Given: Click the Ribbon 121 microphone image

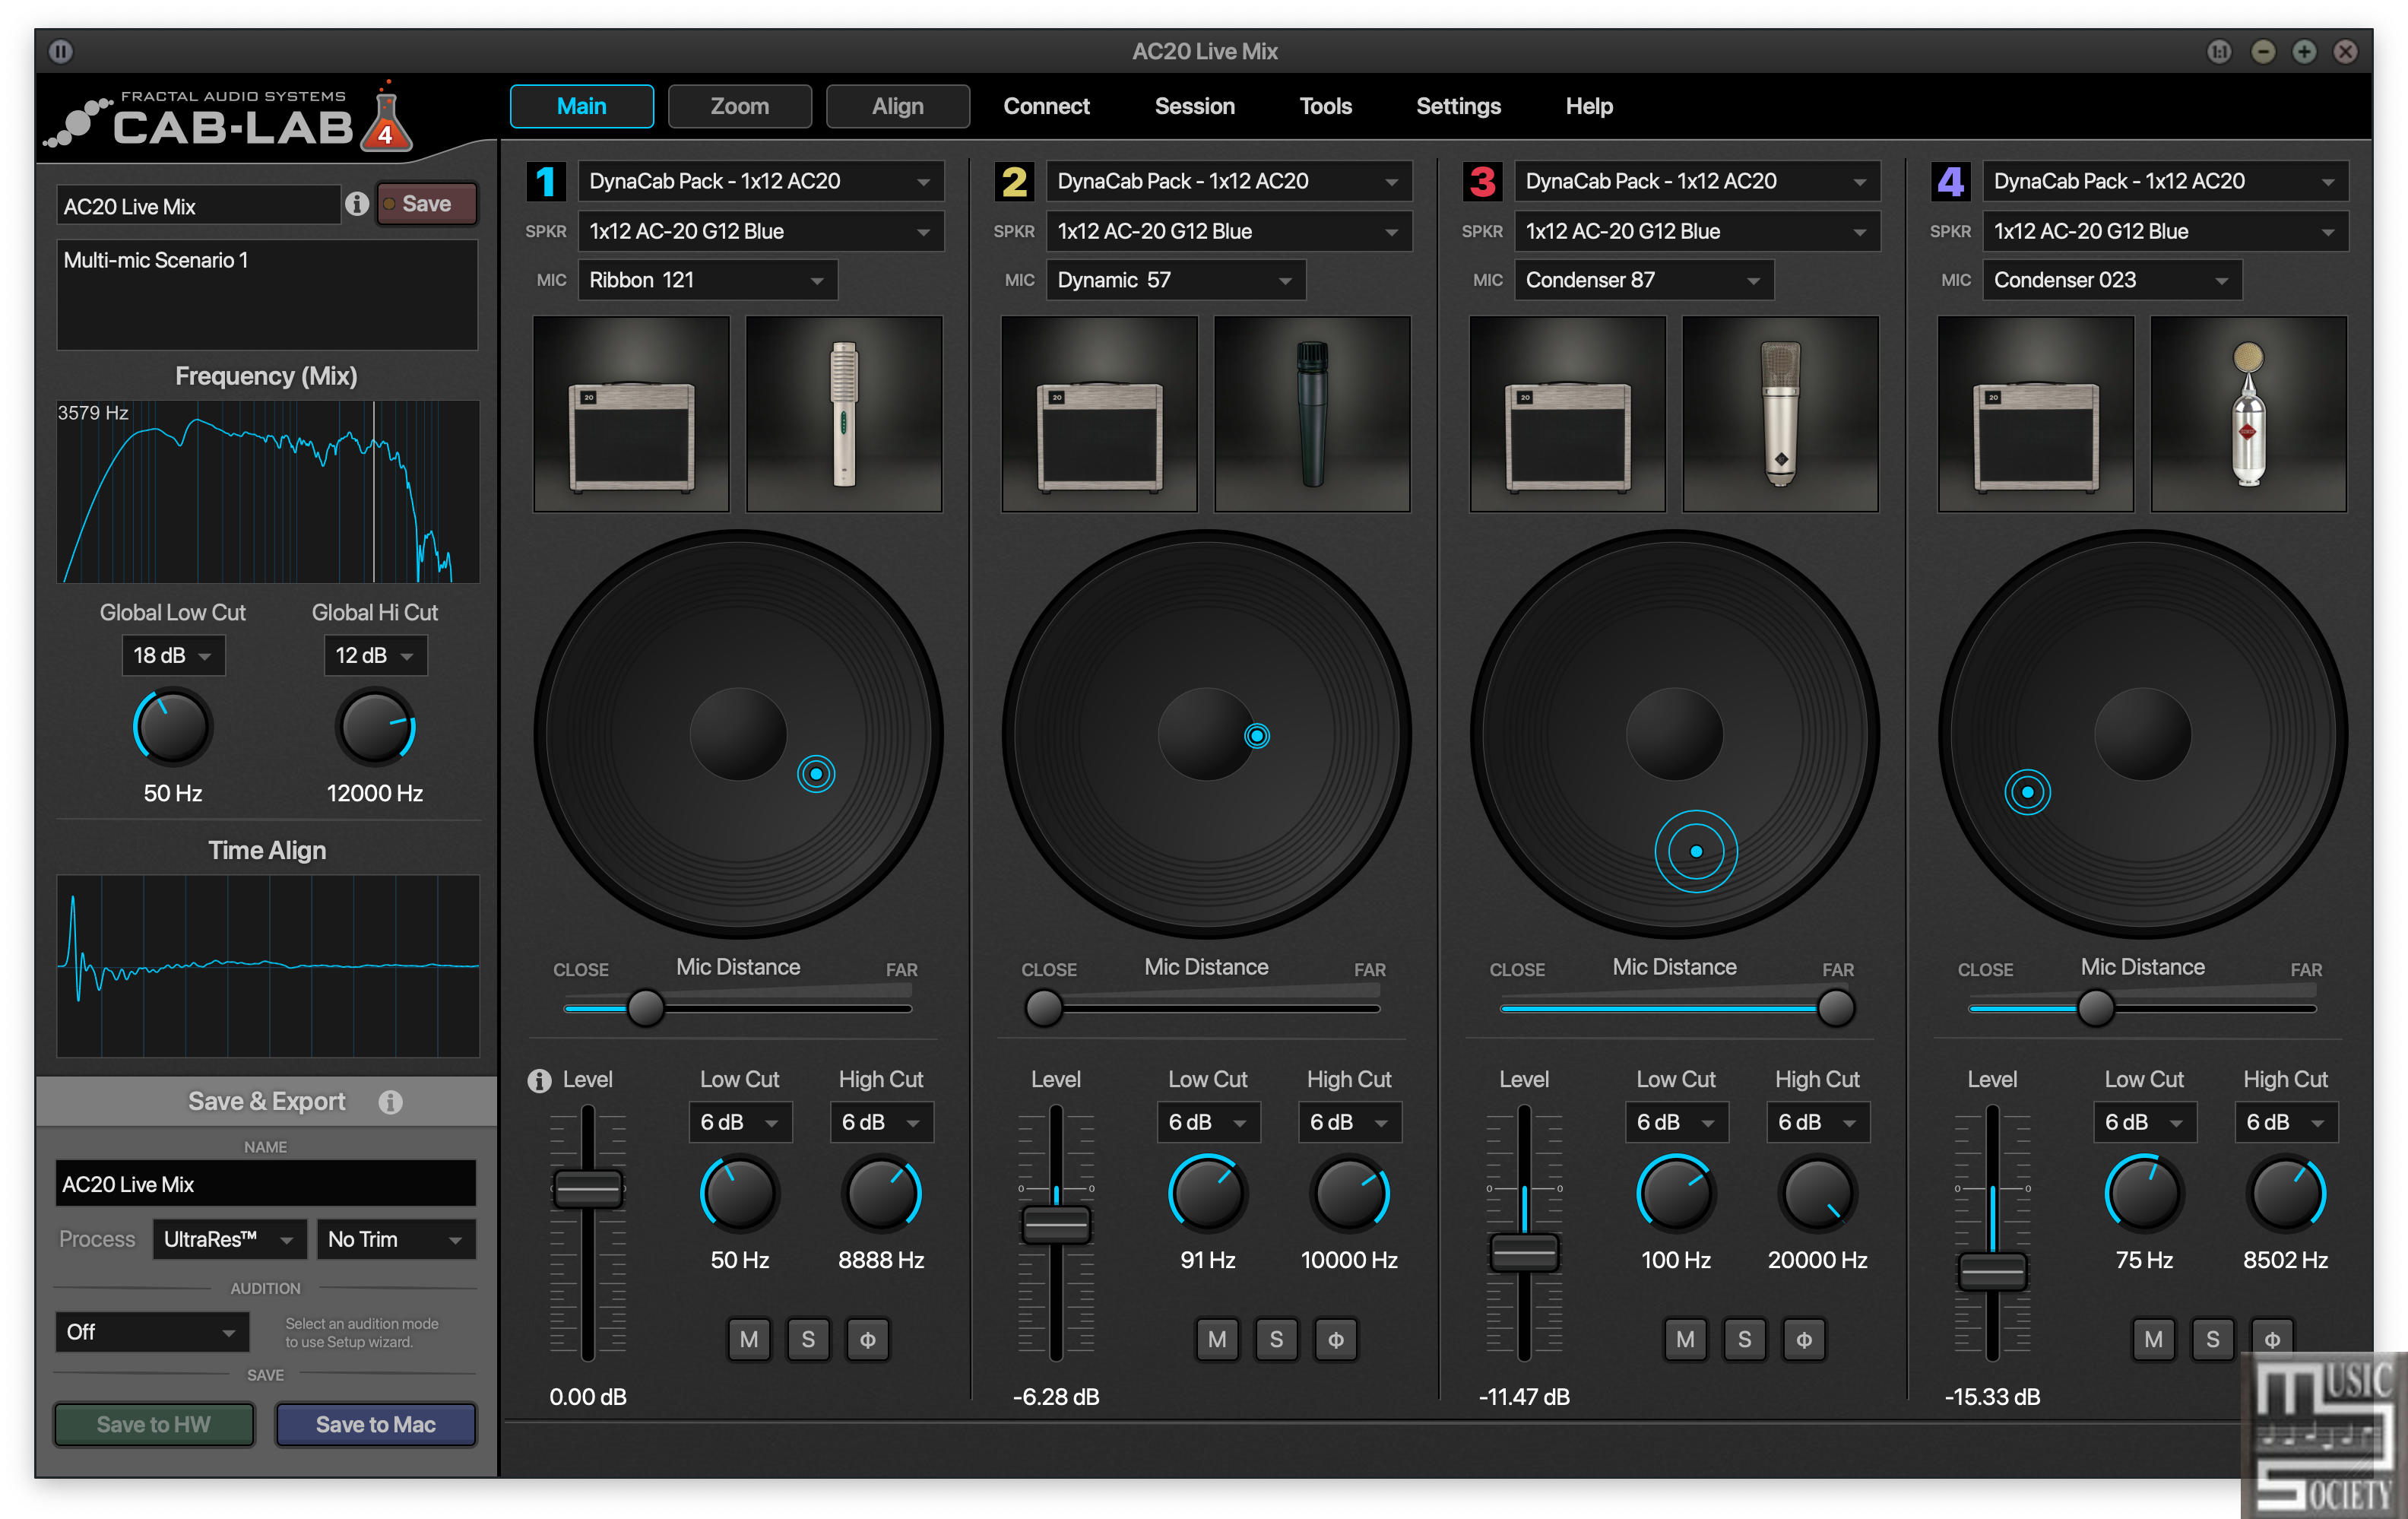Looking at the screenshot, I should pos(844,414).
